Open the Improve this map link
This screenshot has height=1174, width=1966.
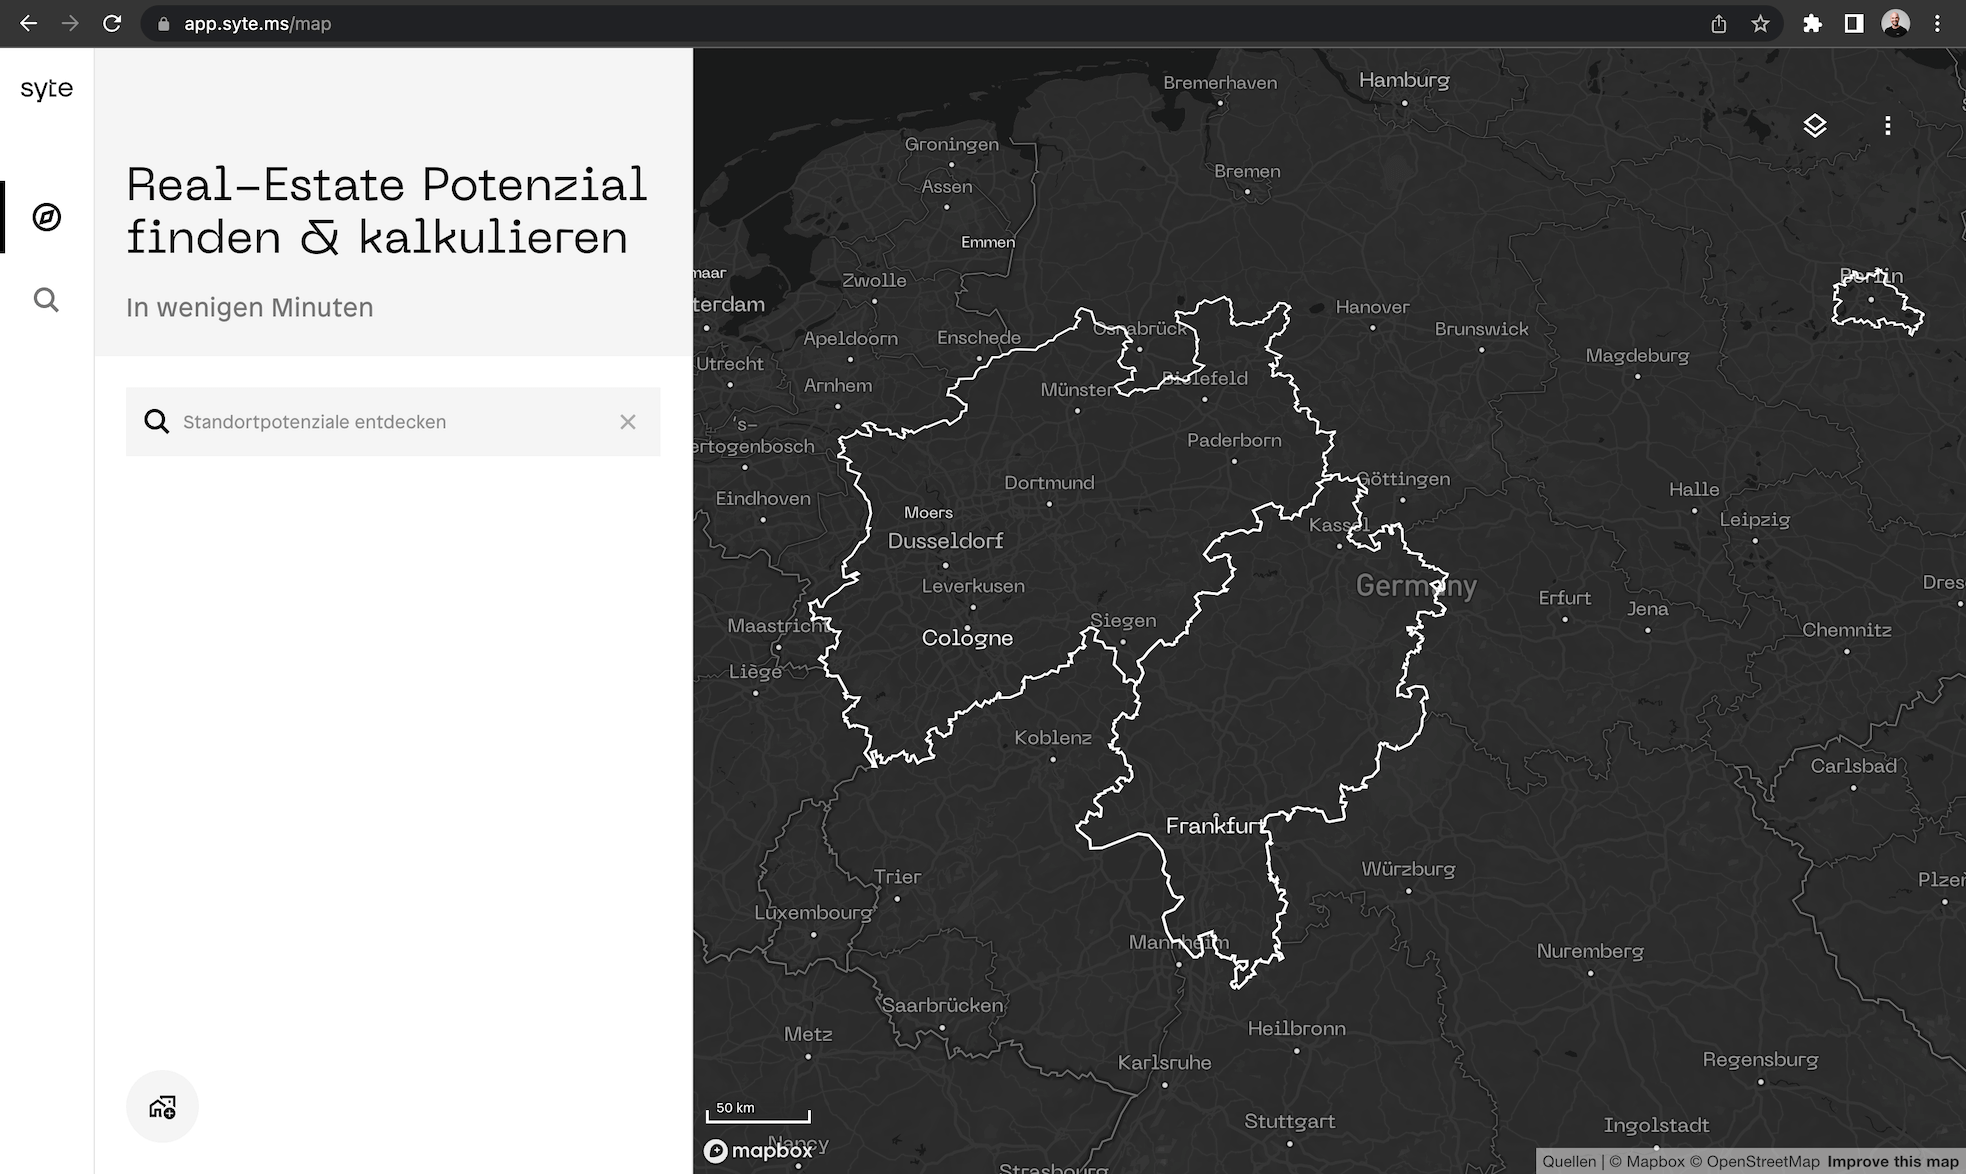(x=1892, y=1161)
